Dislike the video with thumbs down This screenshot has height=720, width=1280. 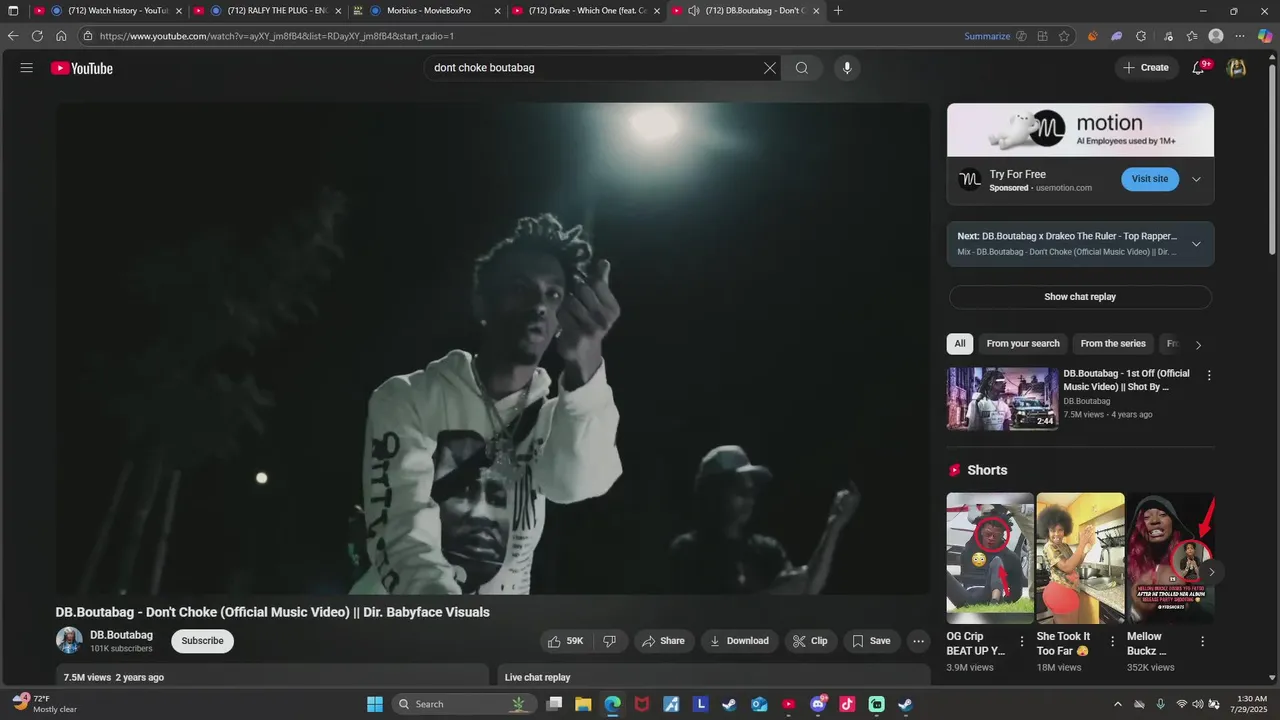pyautogui.click(x=610, y=641)
